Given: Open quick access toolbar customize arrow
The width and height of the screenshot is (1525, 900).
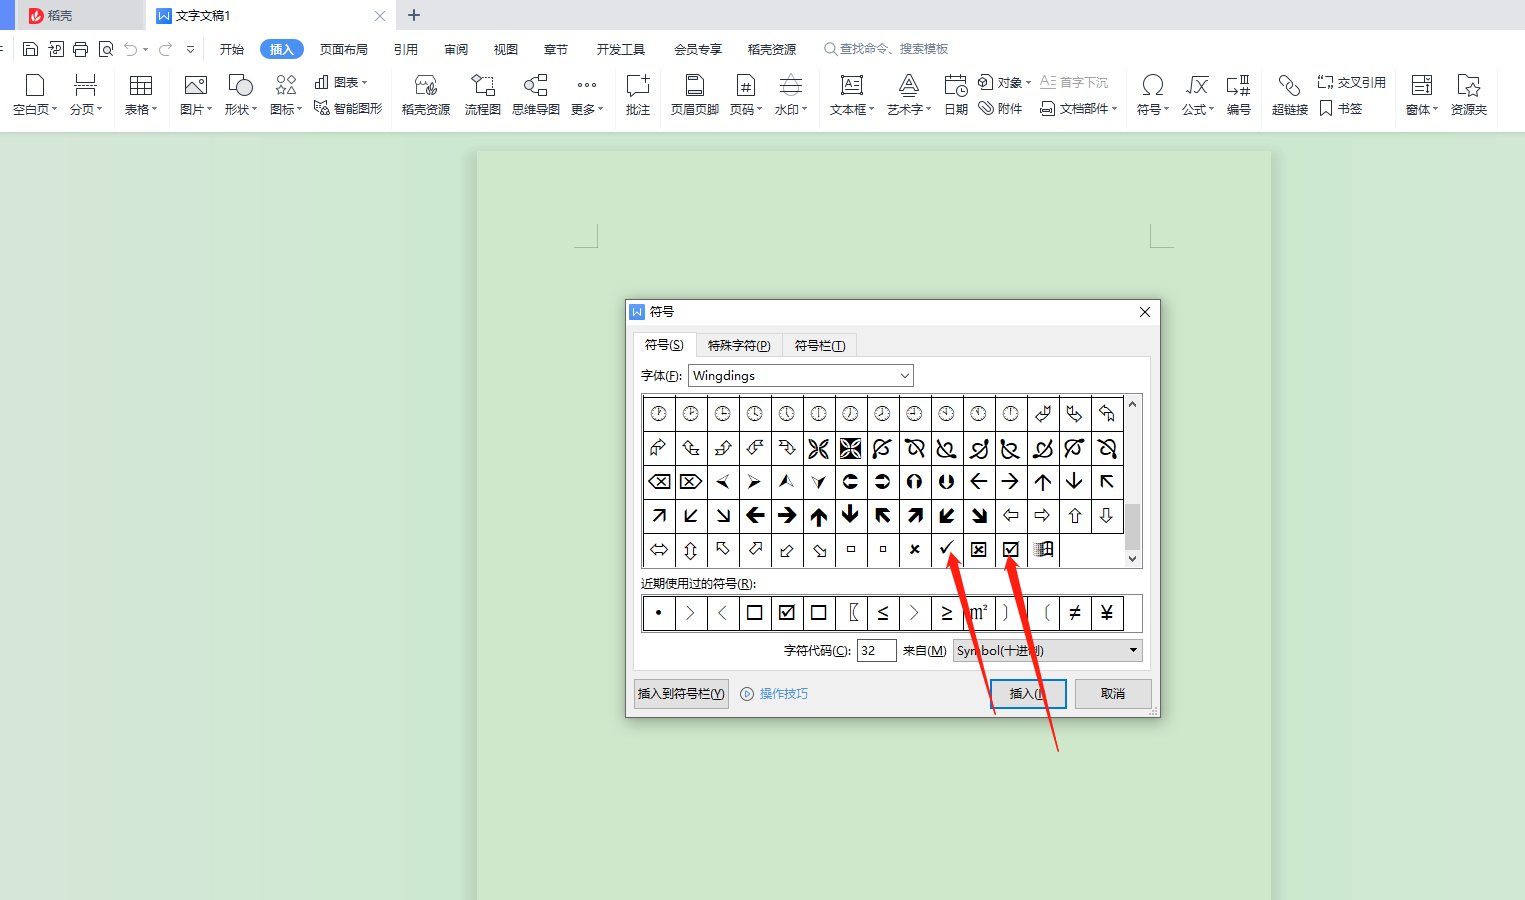Looking at the screenshot, I should [x=190, y=49].
